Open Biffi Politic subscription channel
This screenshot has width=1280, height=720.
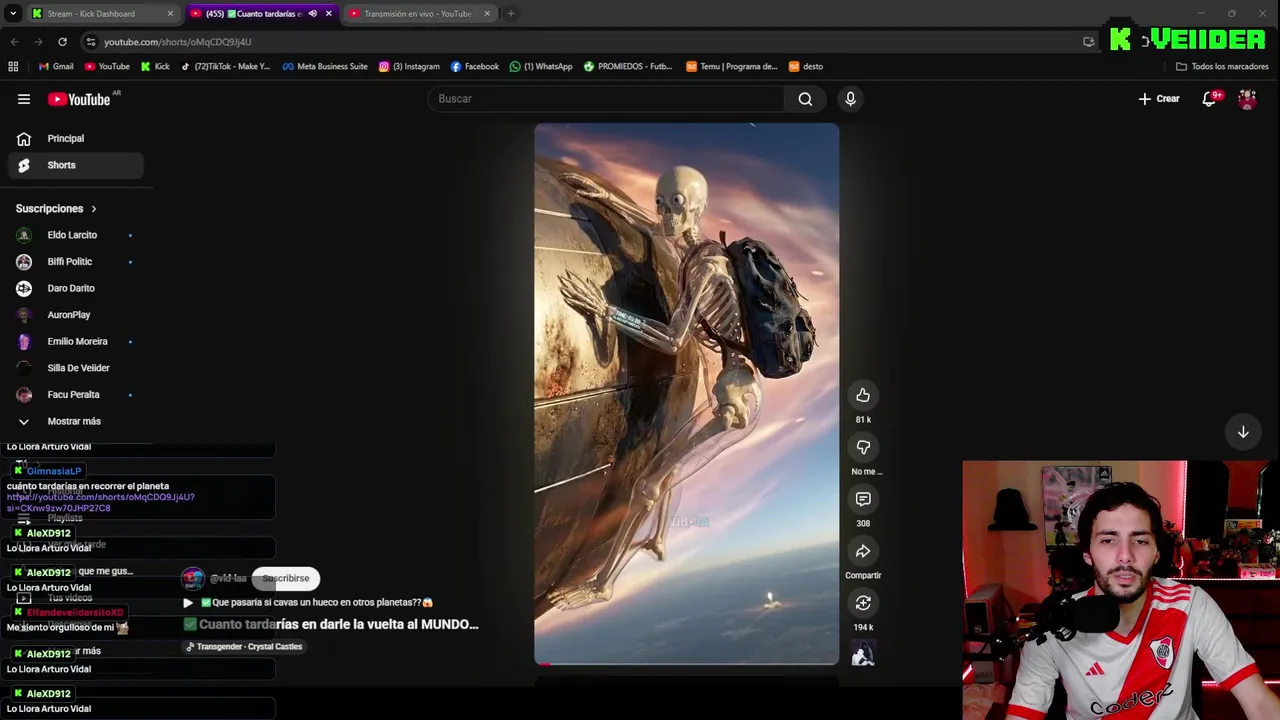pyautogui.click(x=74, y=262)
